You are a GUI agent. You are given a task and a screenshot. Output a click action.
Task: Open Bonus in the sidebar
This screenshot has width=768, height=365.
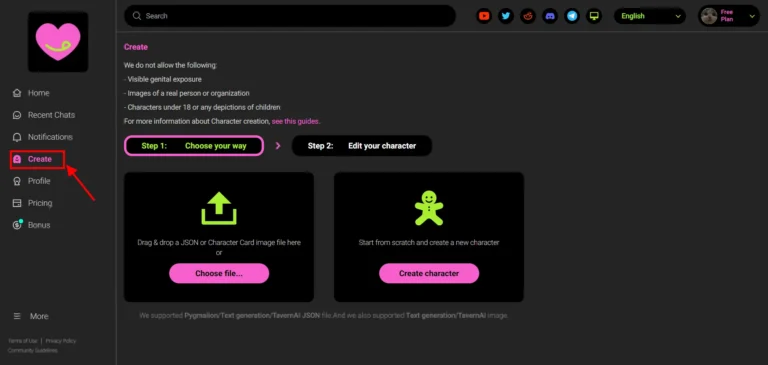(39, 225)
